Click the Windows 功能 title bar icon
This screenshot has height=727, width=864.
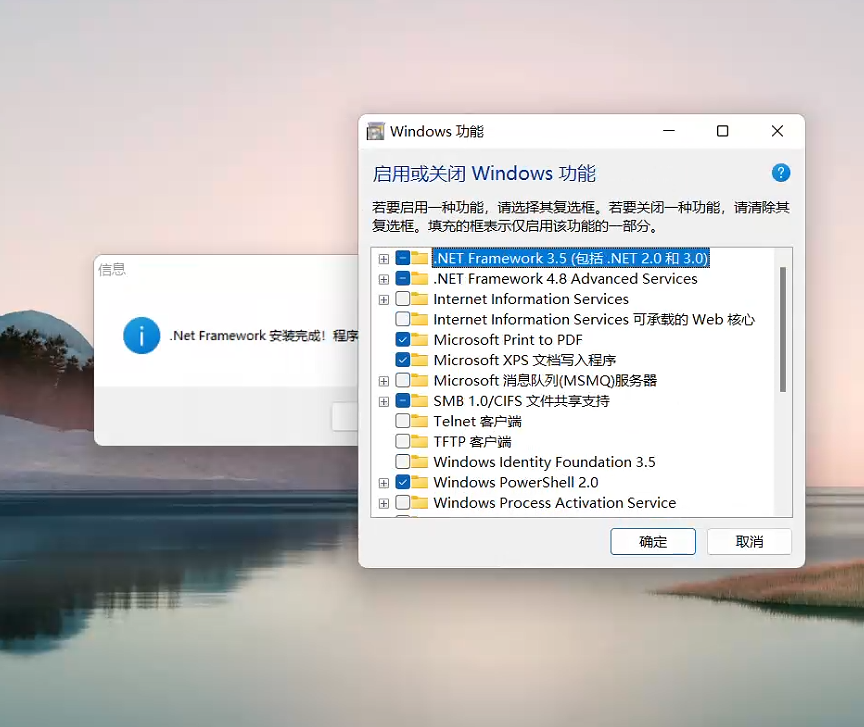(375, 131)
